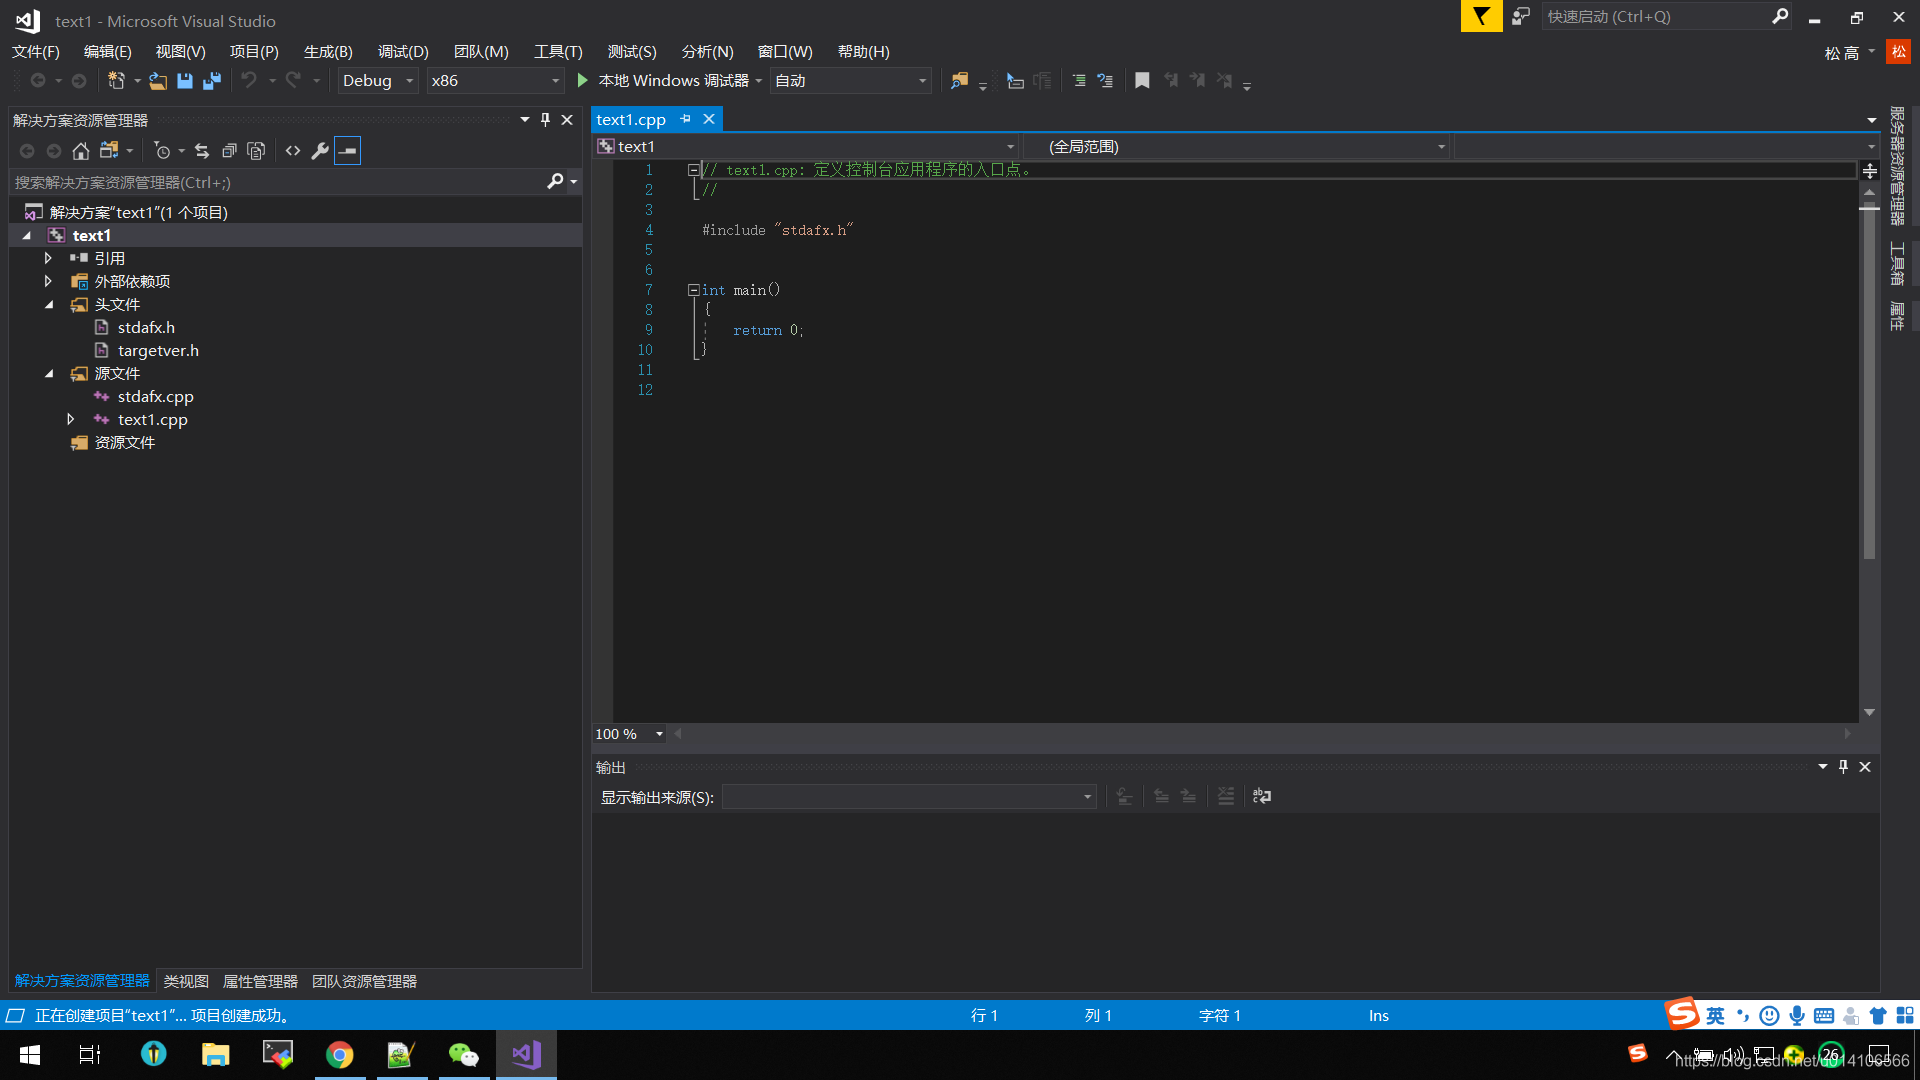
Task: Click the bookmark icon in the toolbar
Action: [x=1142, y=81]
